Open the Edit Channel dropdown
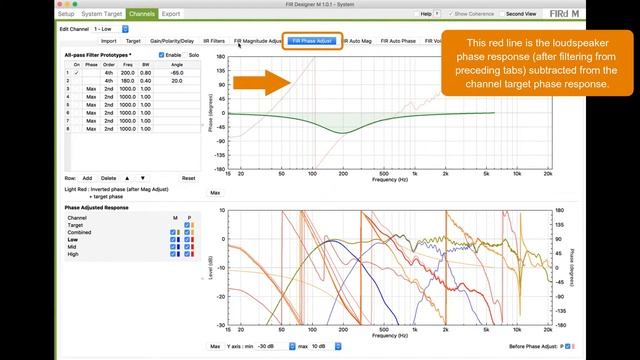This screenshot has width=640, height=360. click(x=110, y=29)
